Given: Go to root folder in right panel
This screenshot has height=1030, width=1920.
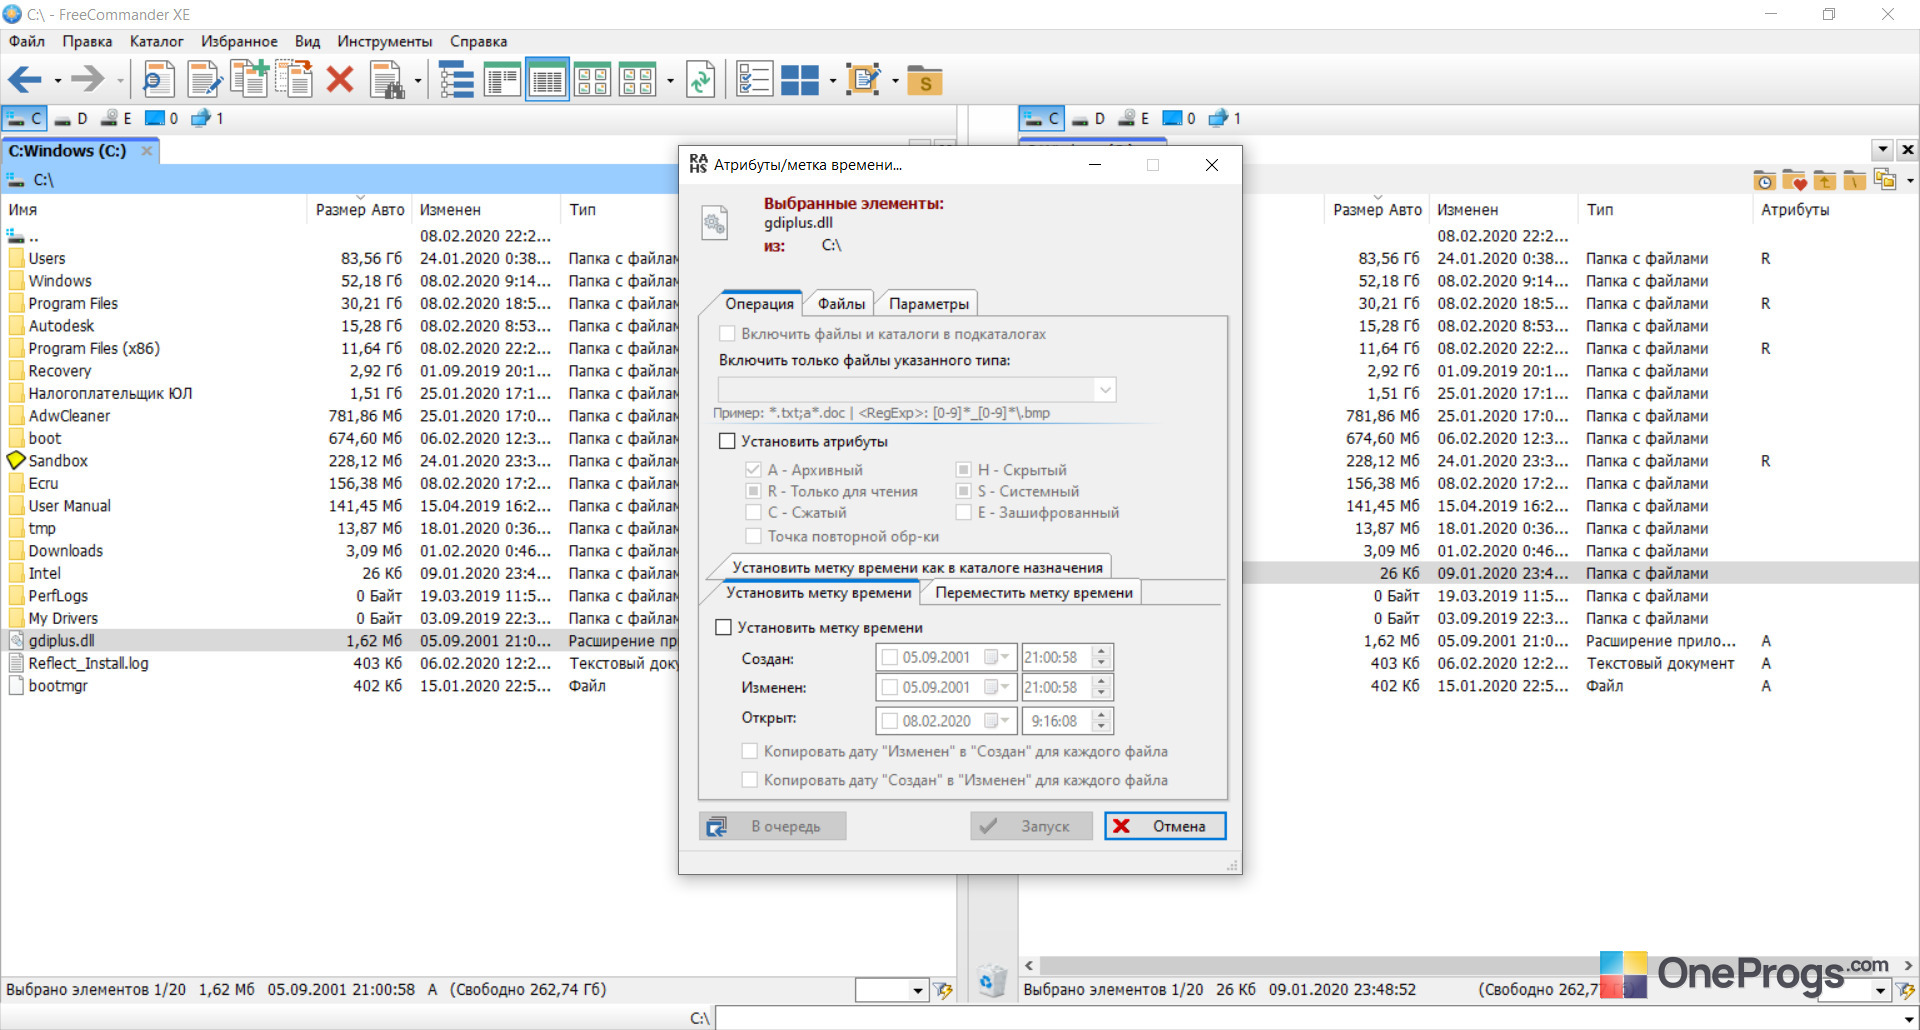Looking at the screenshot, I should pos(1855,180).
